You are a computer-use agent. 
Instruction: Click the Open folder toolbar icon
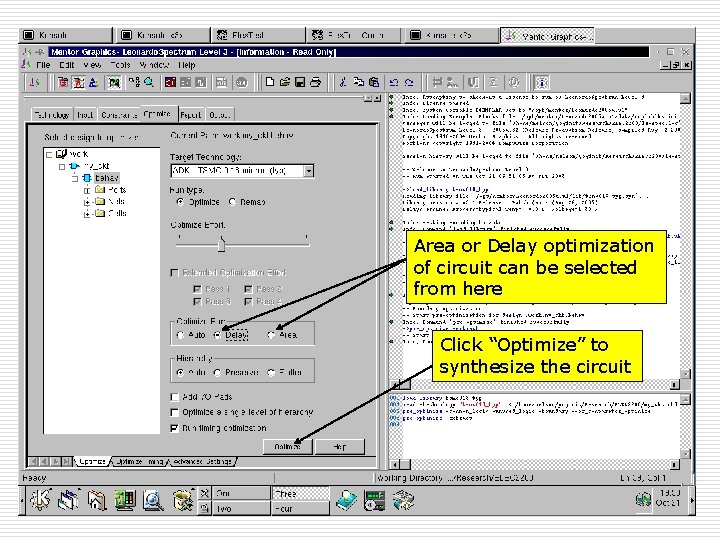coord(285,82)
